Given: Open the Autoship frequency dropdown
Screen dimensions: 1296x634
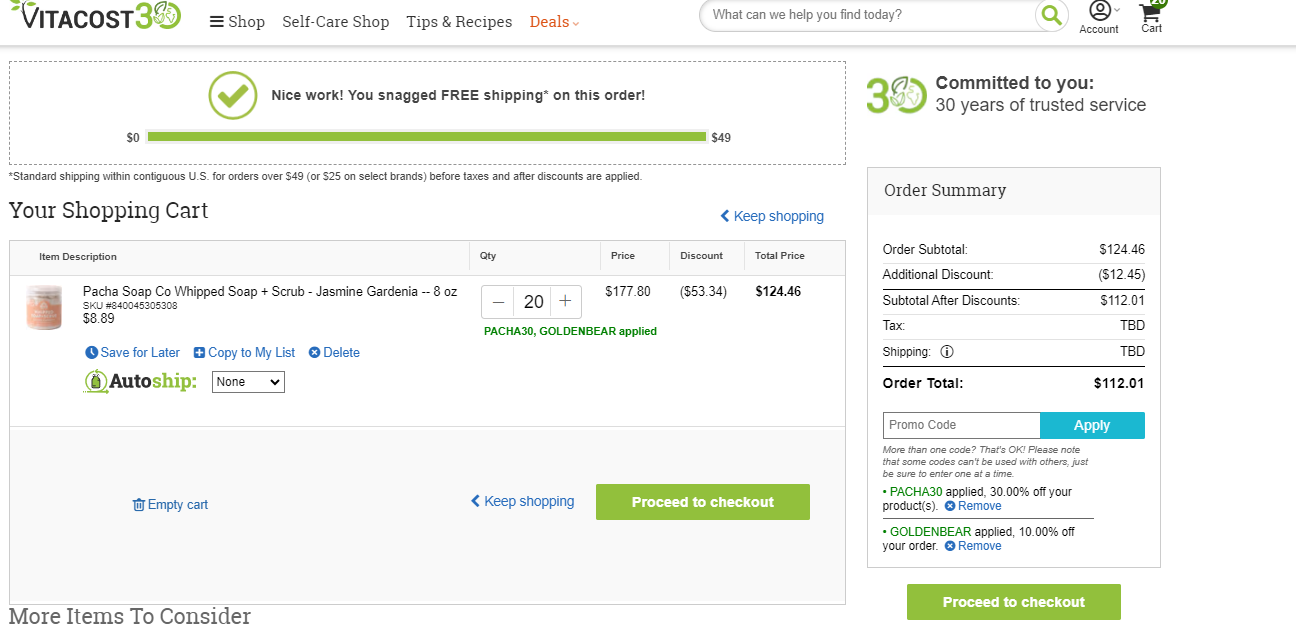Looking at the screenshot, I should (248, 382).
